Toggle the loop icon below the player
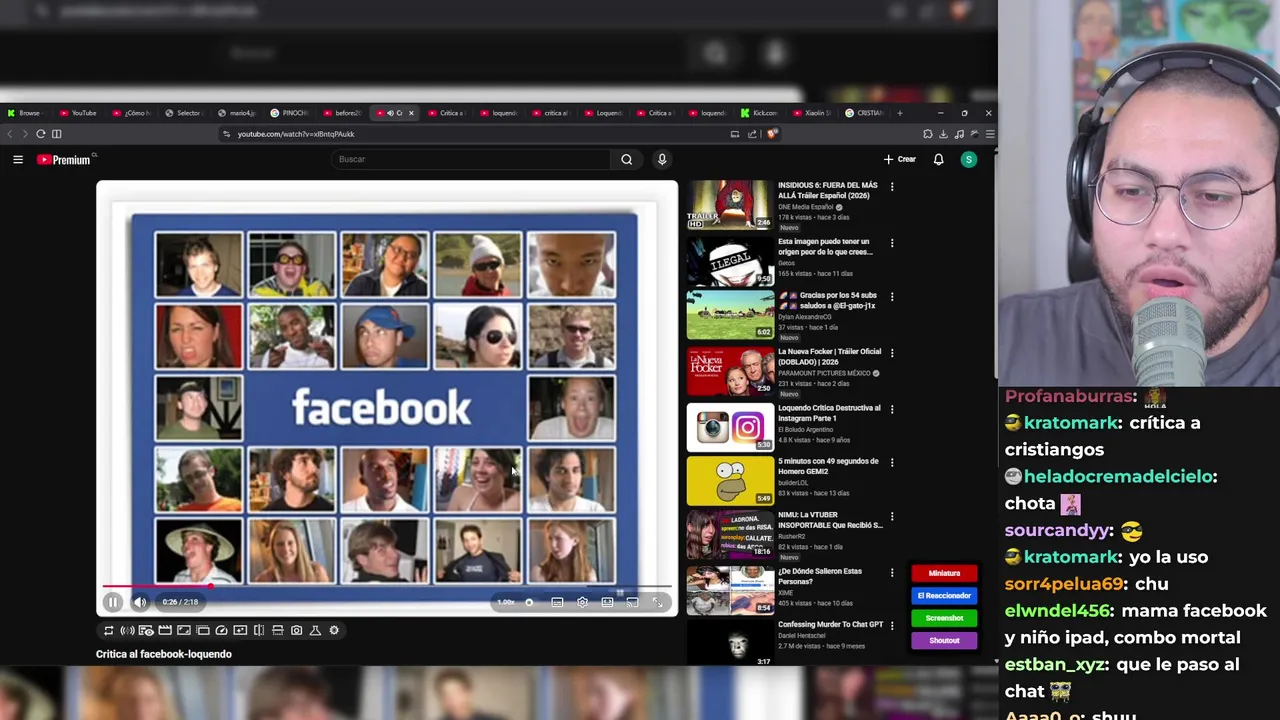The height and width of the screenshot is (720, 1280). [x=108, y=630]
